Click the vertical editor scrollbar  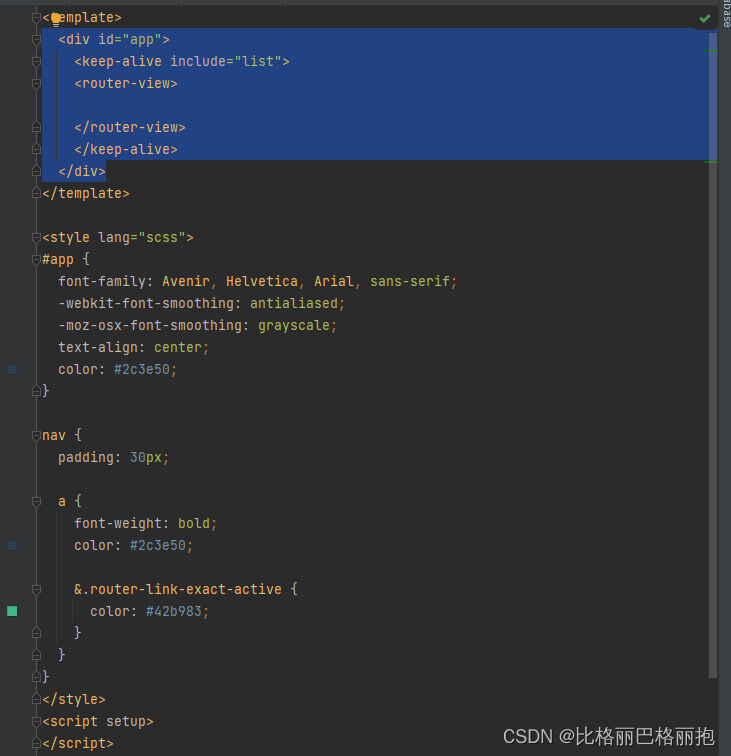[713, 354]
